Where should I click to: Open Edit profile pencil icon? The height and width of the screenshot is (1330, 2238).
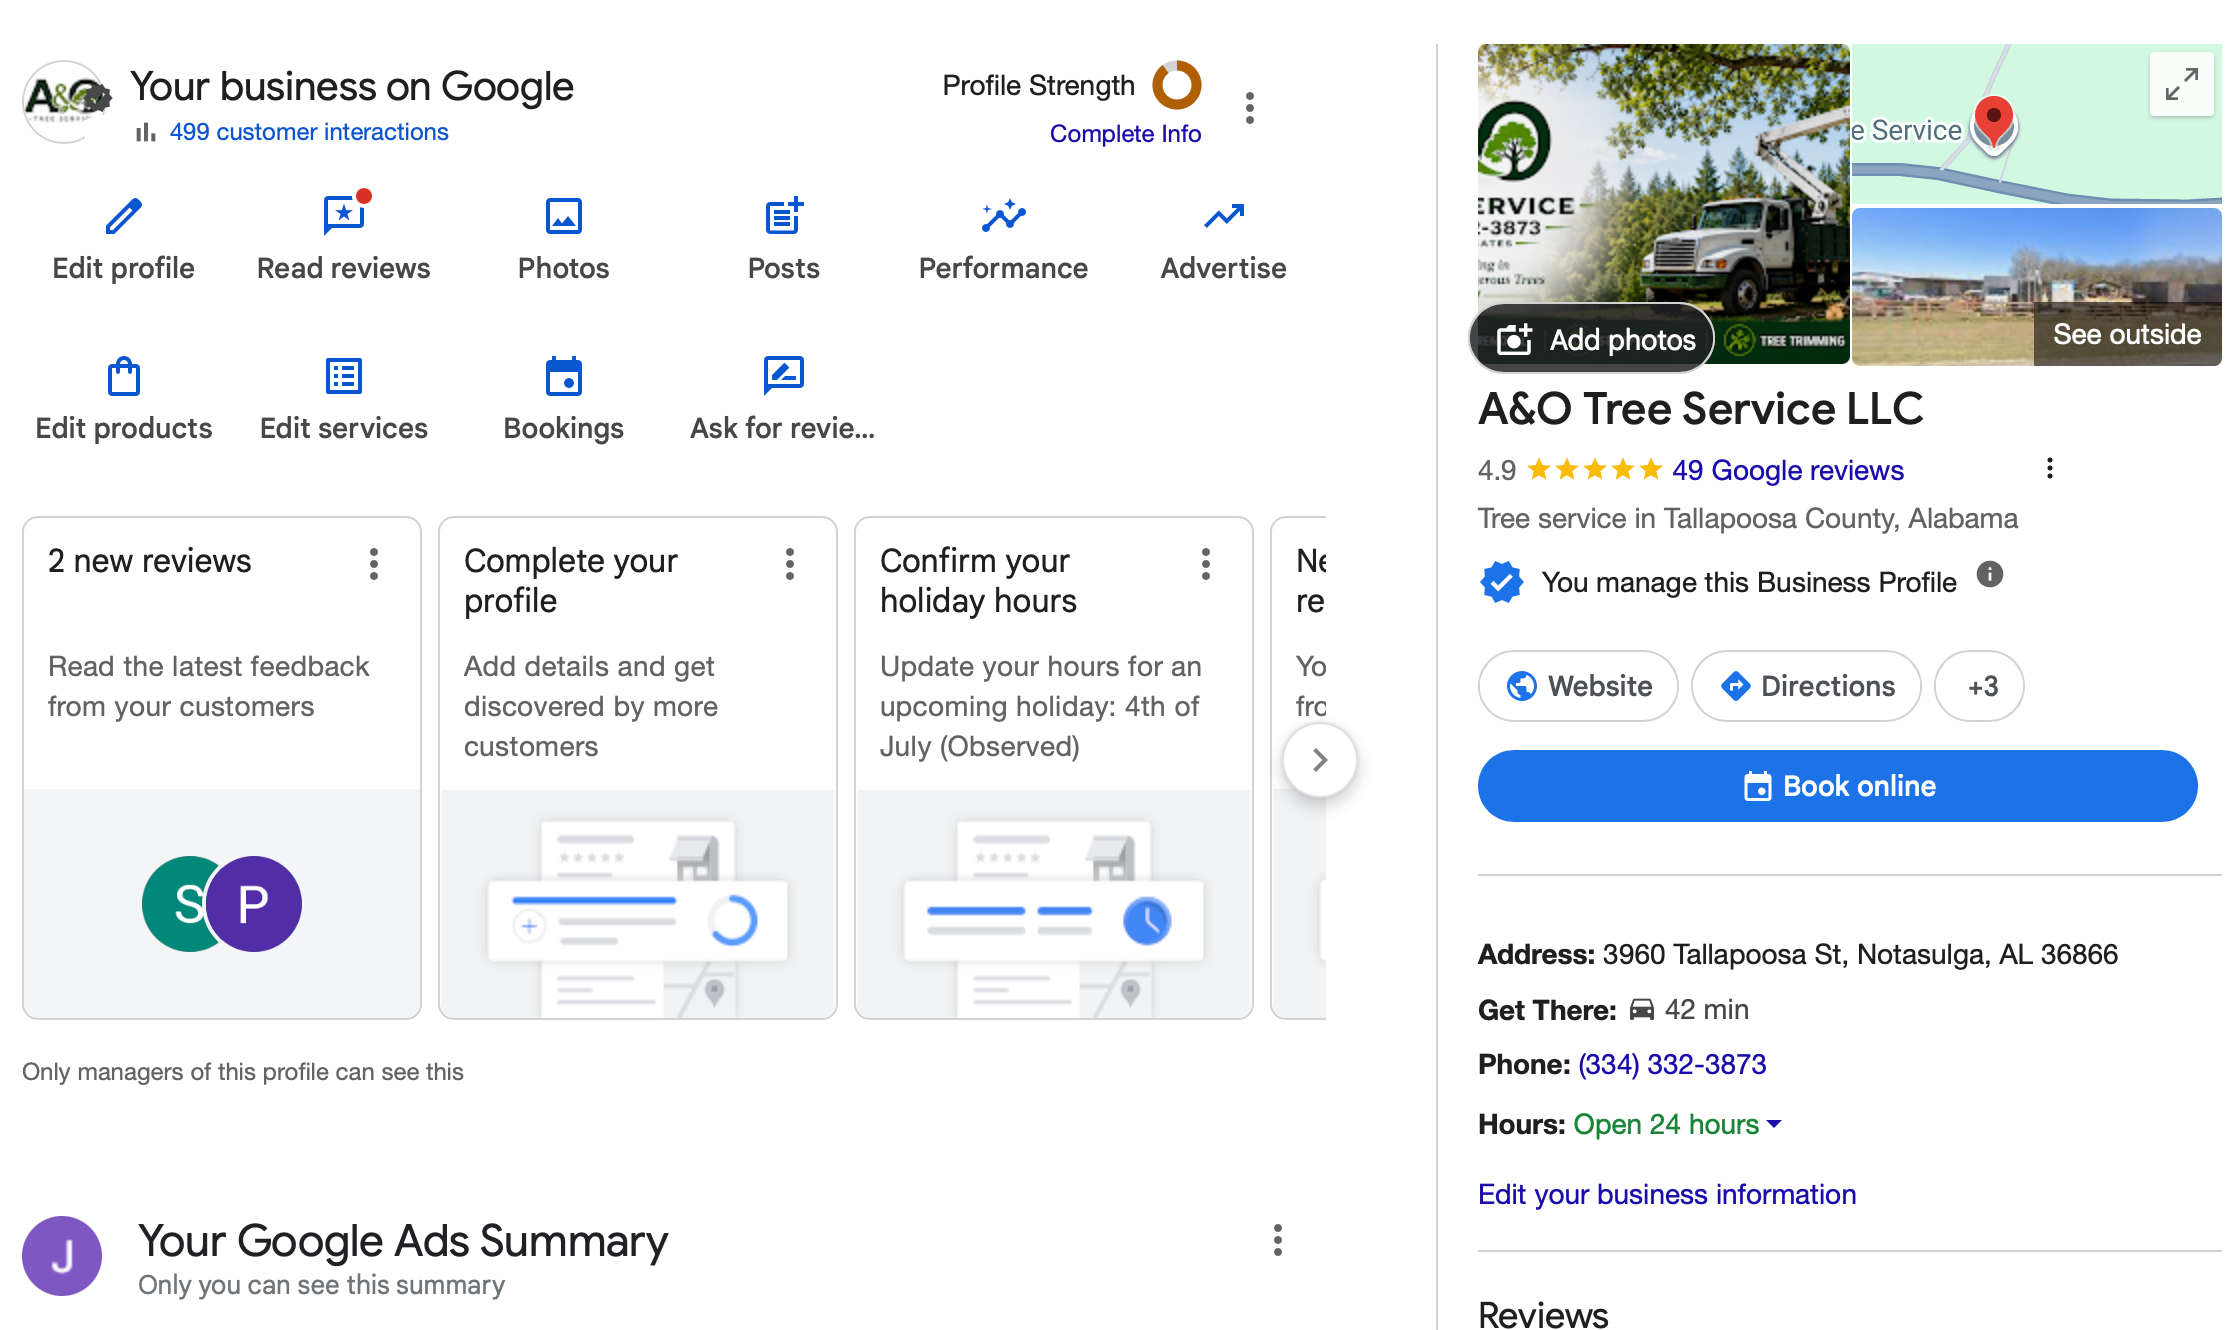(x=123, y=216)
